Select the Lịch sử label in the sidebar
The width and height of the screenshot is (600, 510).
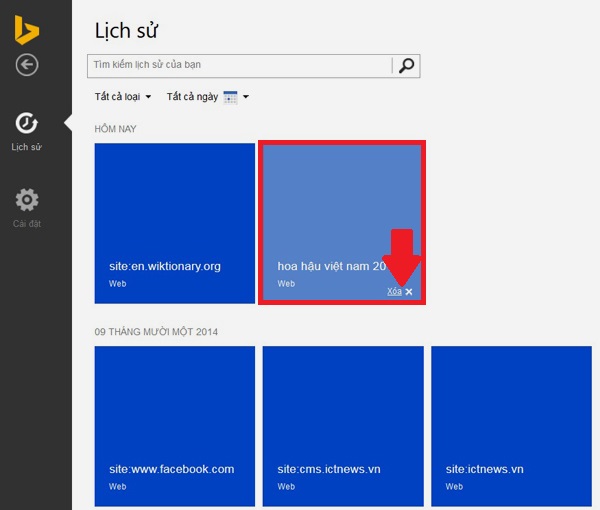(27, 147)
